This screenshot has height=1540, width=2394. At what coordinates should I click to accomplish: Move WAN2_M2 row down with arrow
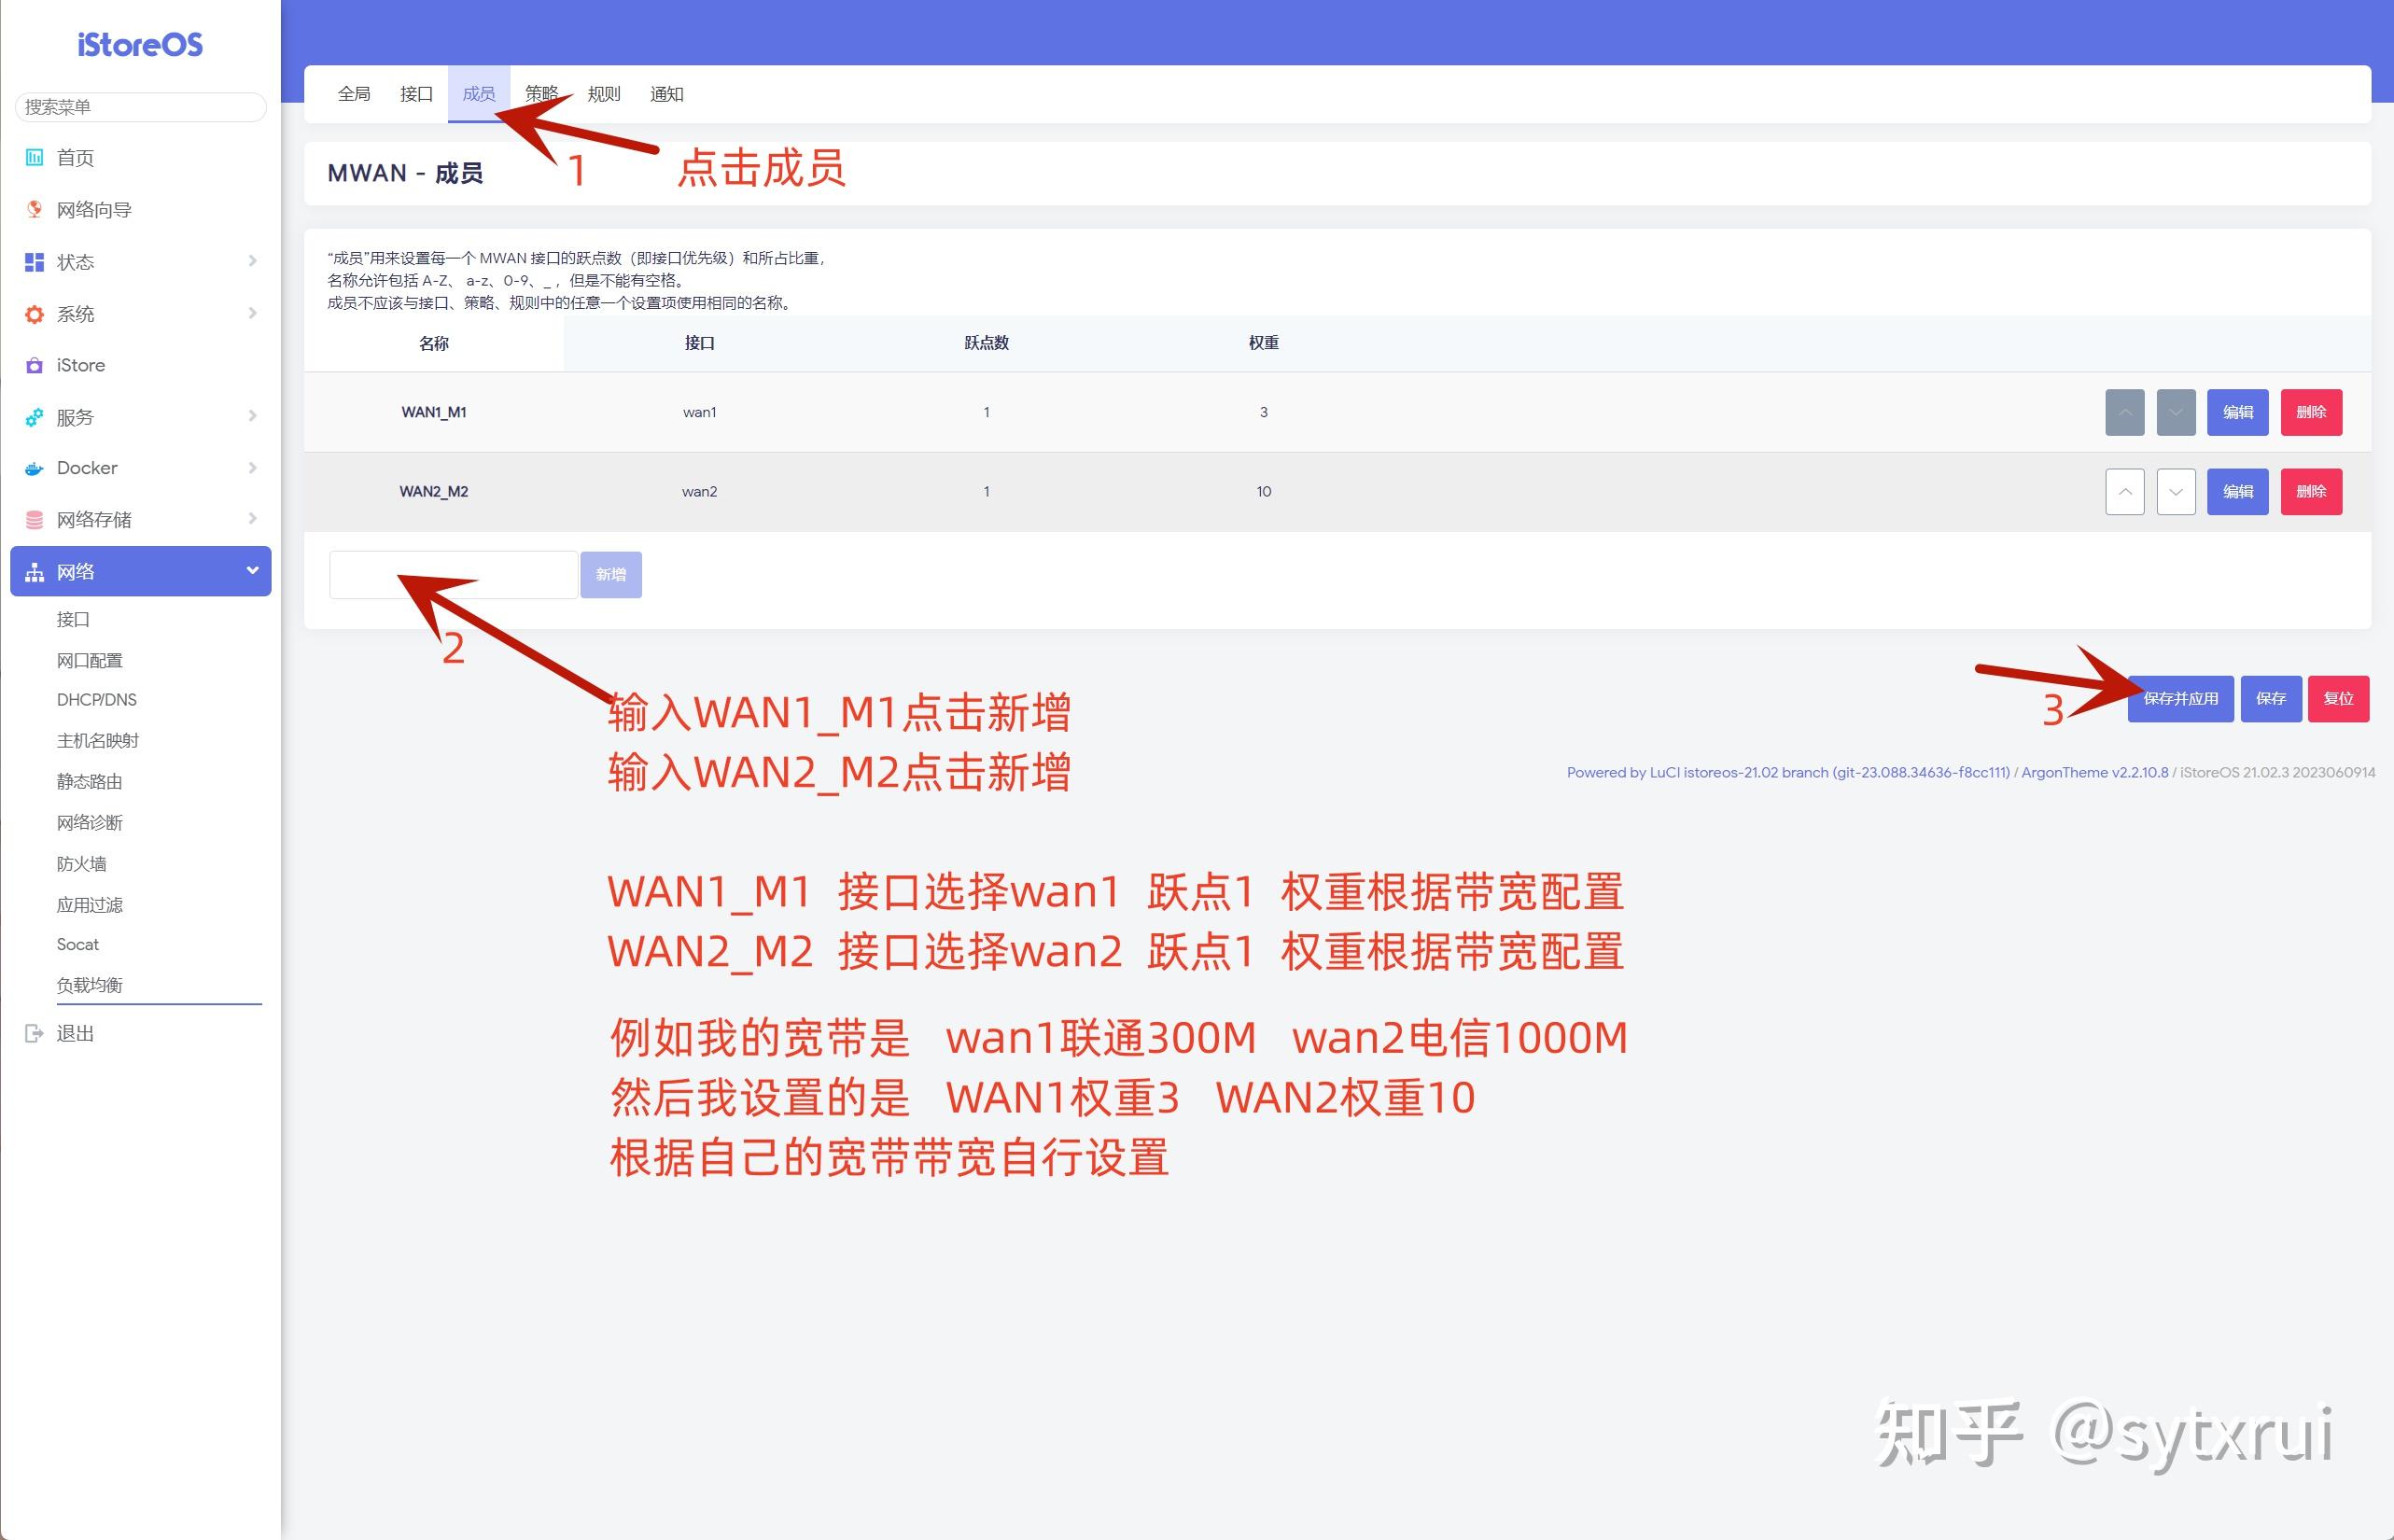coord(2175,491)
